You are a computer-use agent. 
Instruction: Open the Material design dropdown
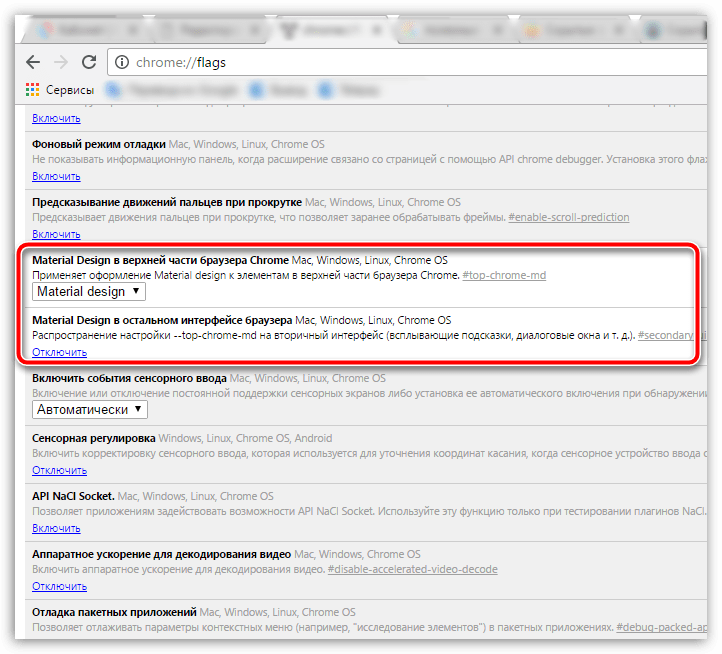click(89, 292)
